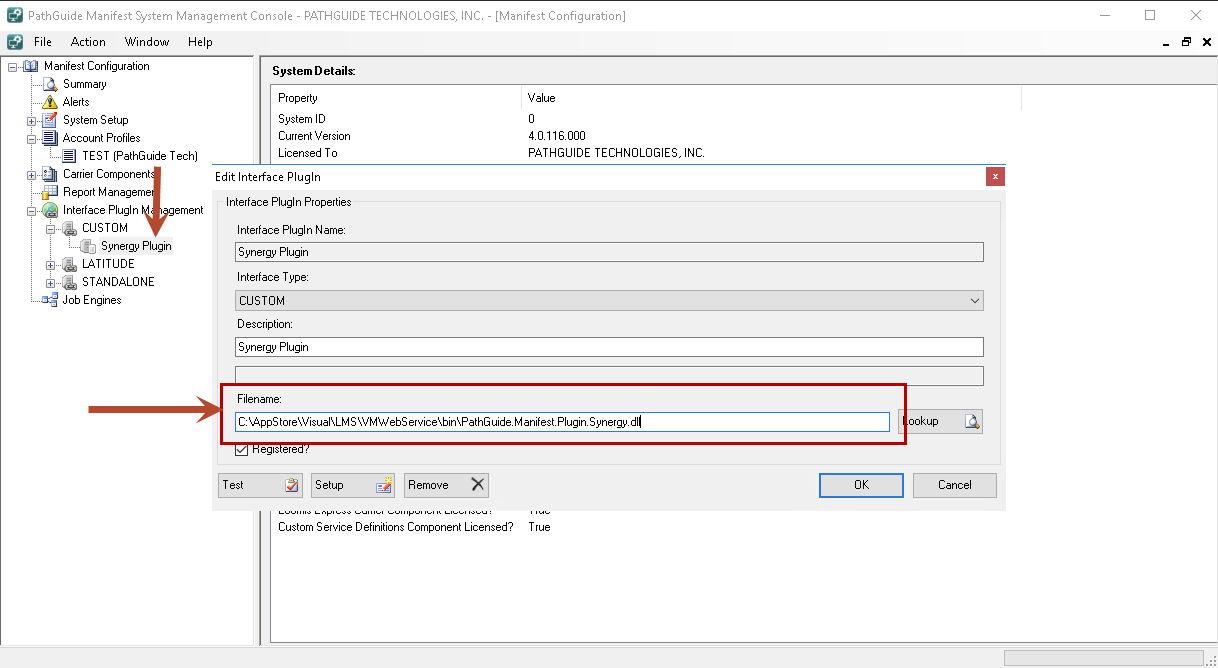Click the Summary magnifier icon

pyautogui.click(x=51, y=84)
